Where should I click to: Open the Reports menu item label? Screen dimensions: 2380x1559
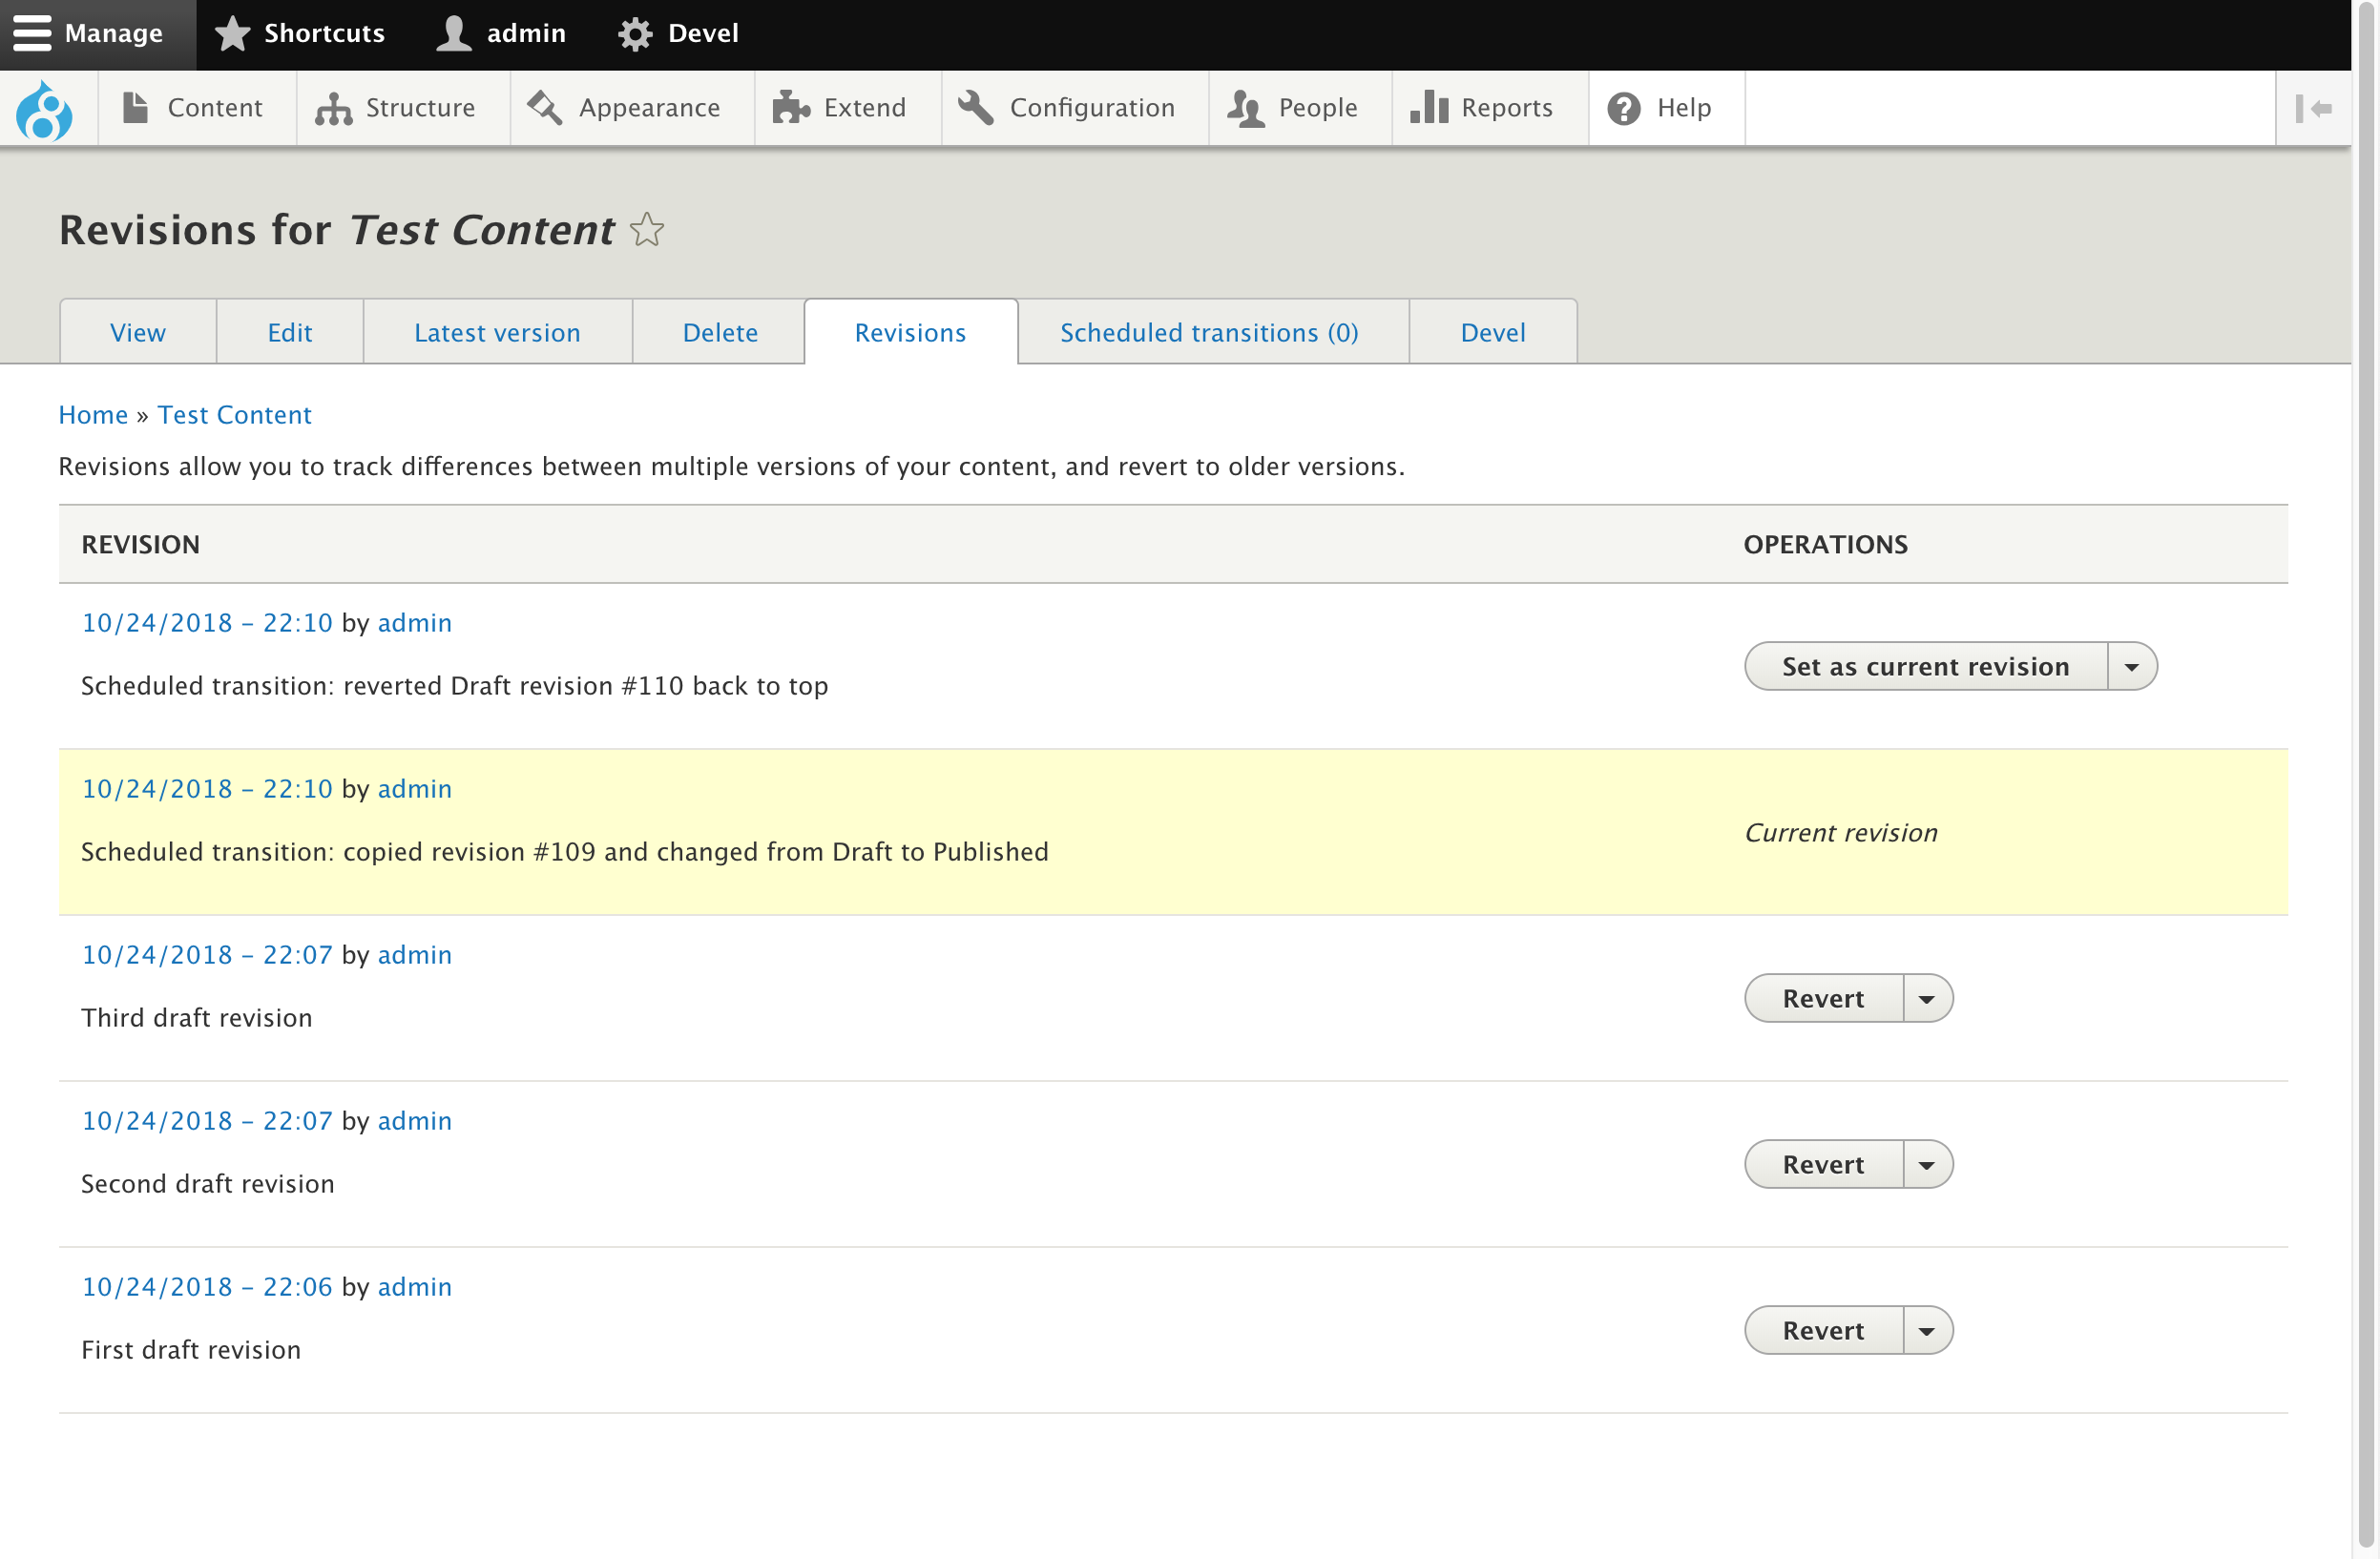[1507, 108]
